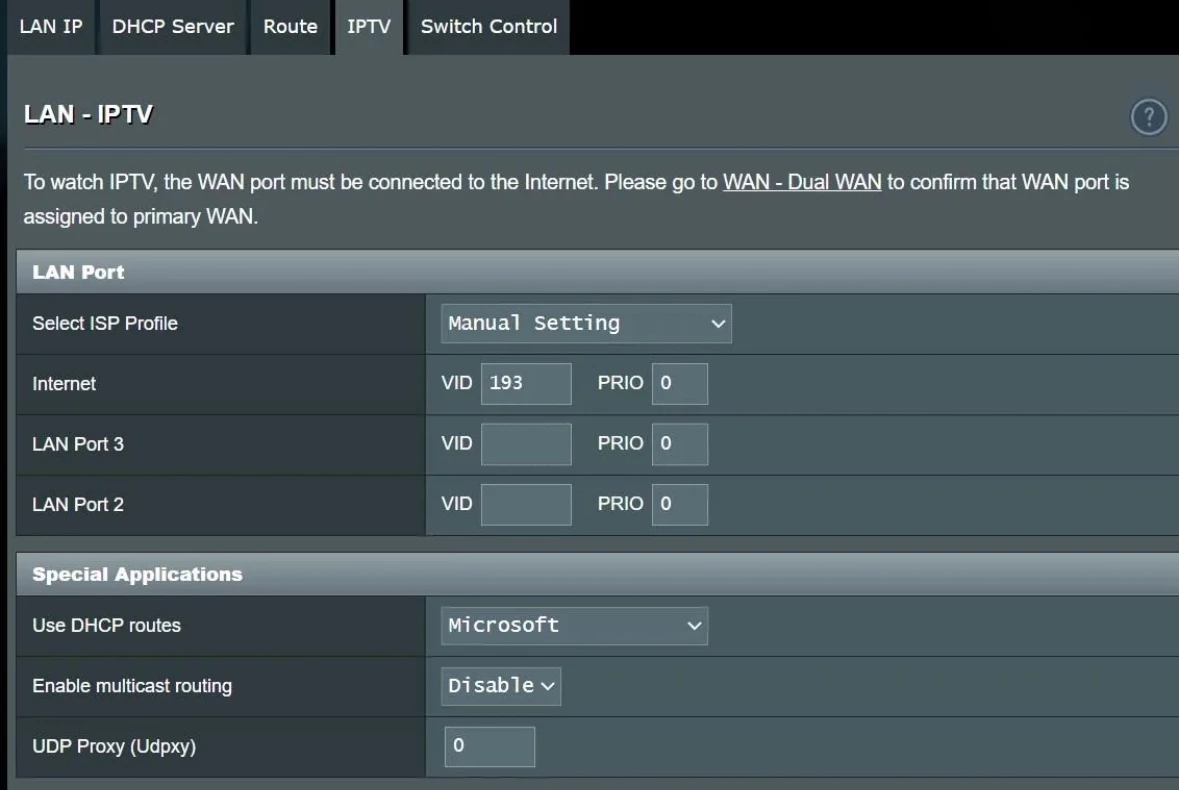
Task: Switch to the LAN IP tab
Action: [x=51, y=27]
